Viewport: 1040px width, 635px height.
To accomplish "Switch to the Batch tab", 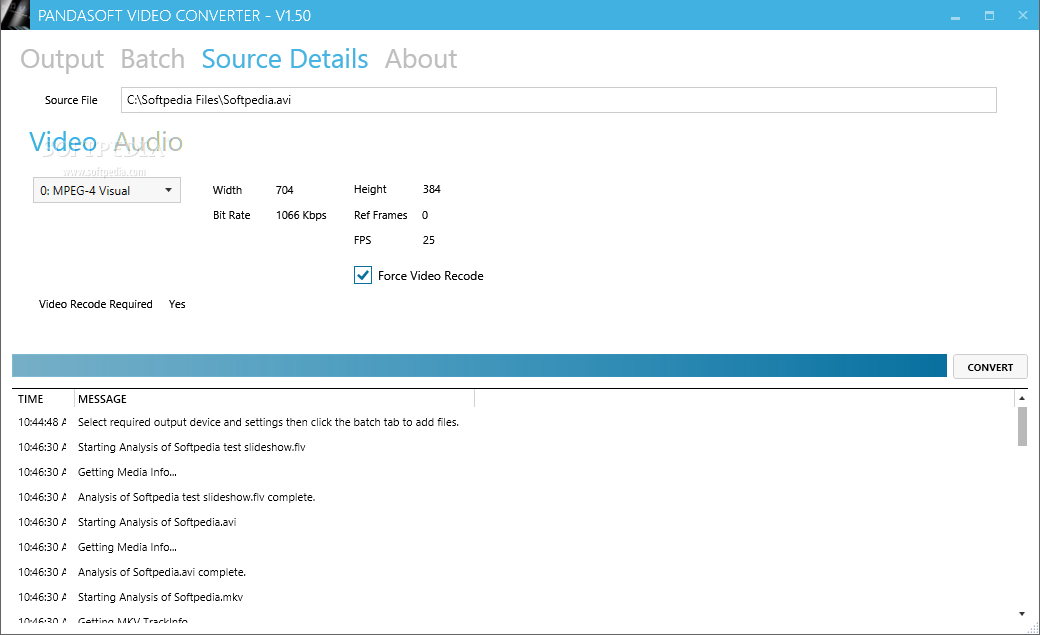I will (x=153, y=59).
